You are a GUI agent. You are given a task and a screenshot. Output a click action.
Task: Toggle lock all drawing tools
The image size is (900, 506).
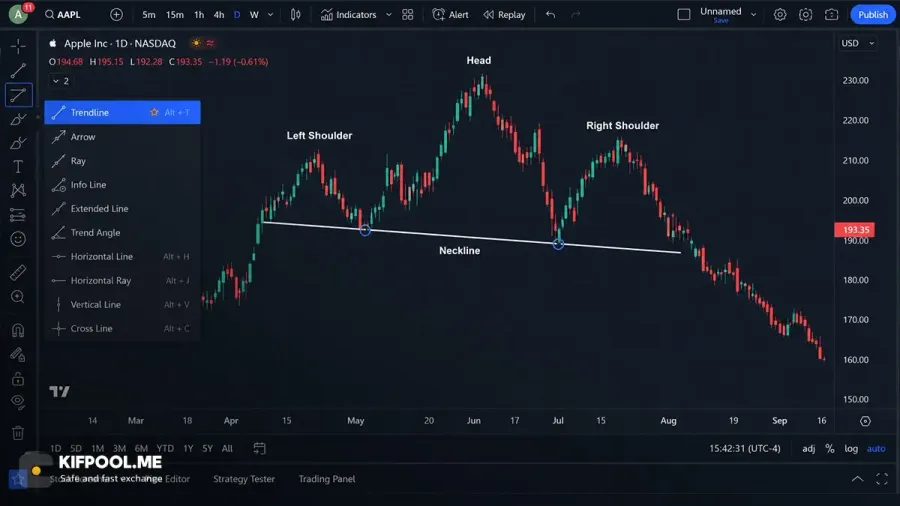18,379
